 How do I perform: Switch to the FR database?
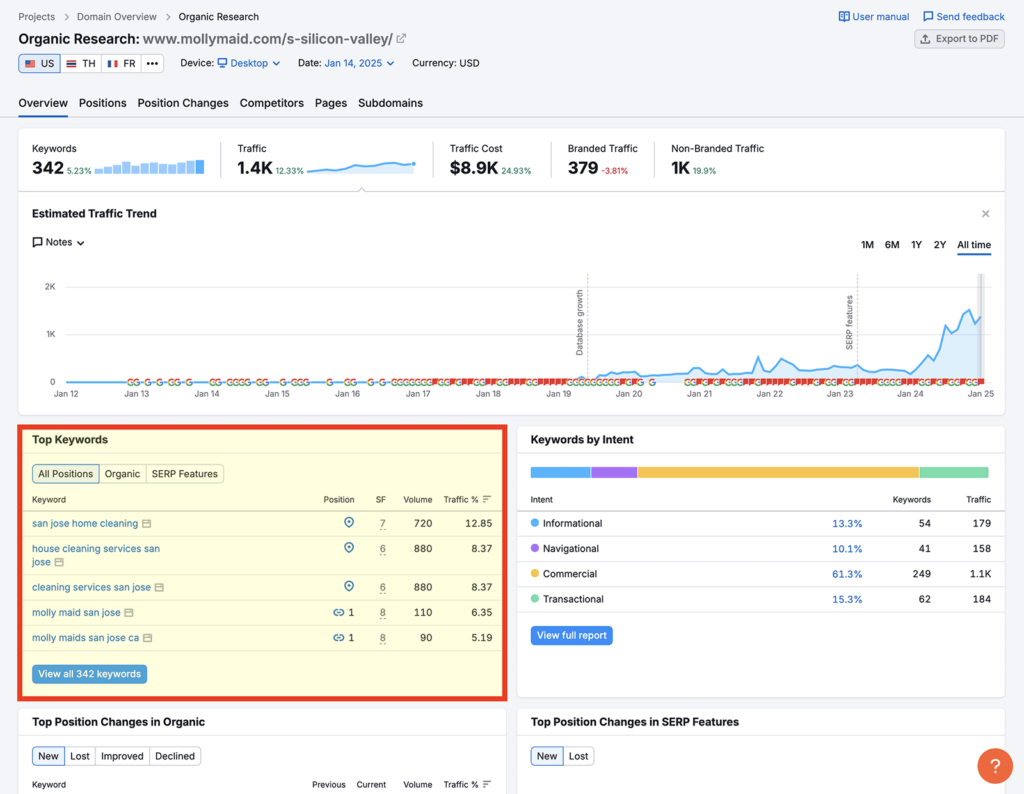tap(121, 63)
